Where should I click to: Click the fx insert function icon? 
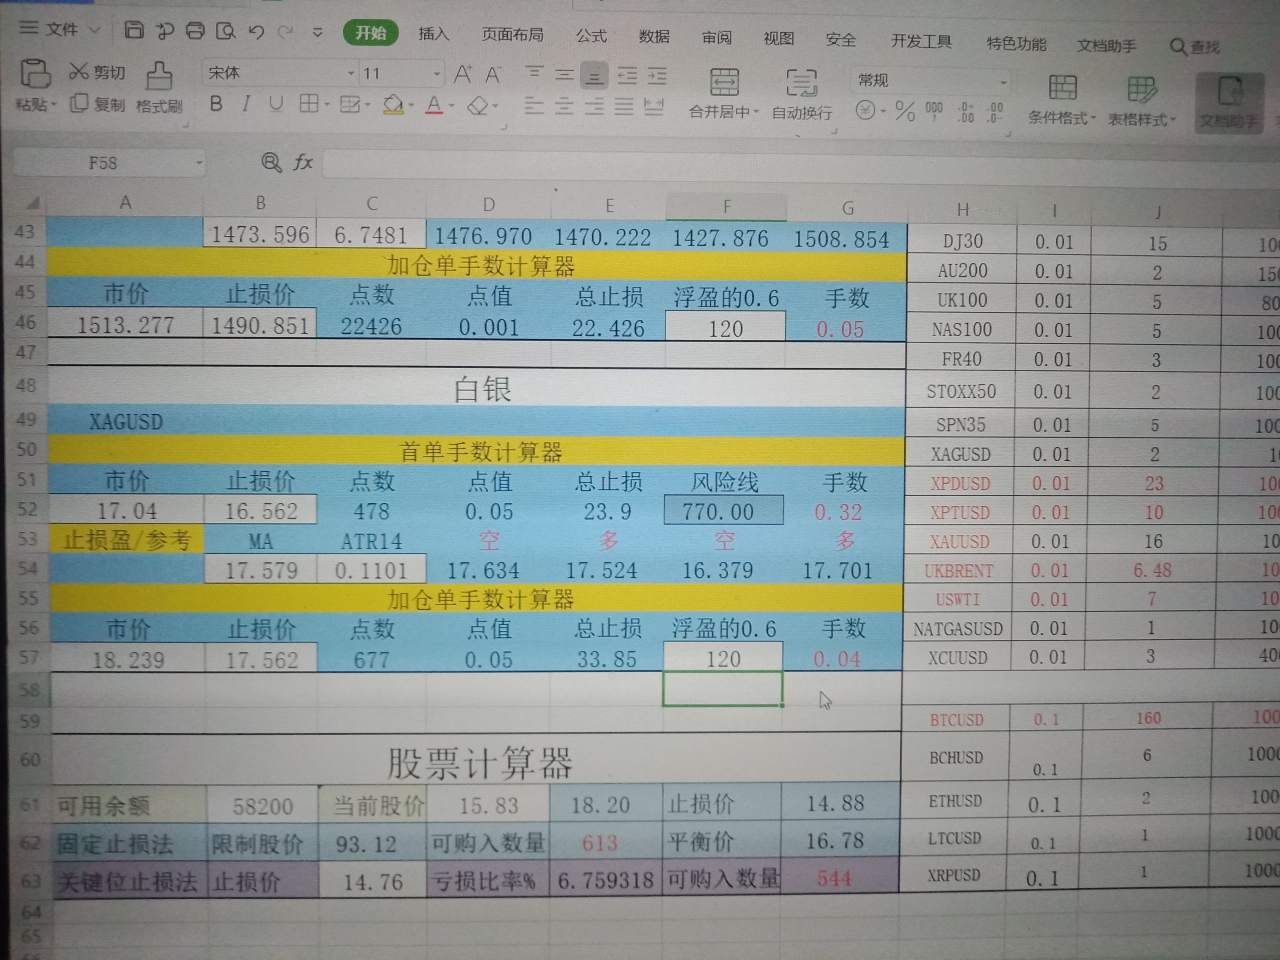tap(303, 162)
